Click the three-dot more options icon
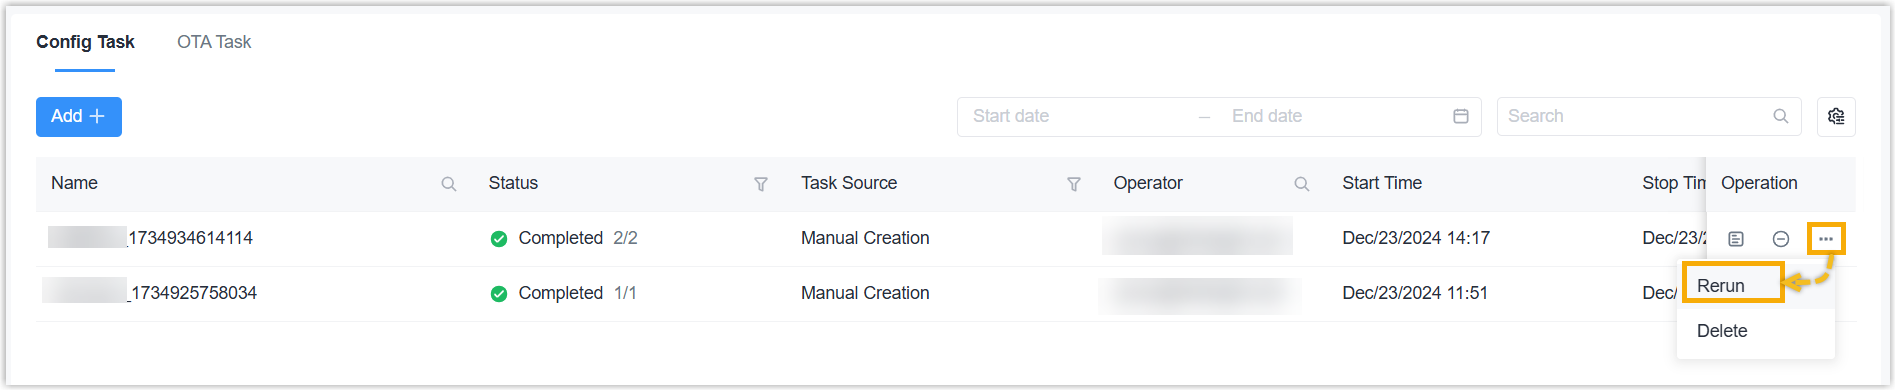 point(1826,239)
